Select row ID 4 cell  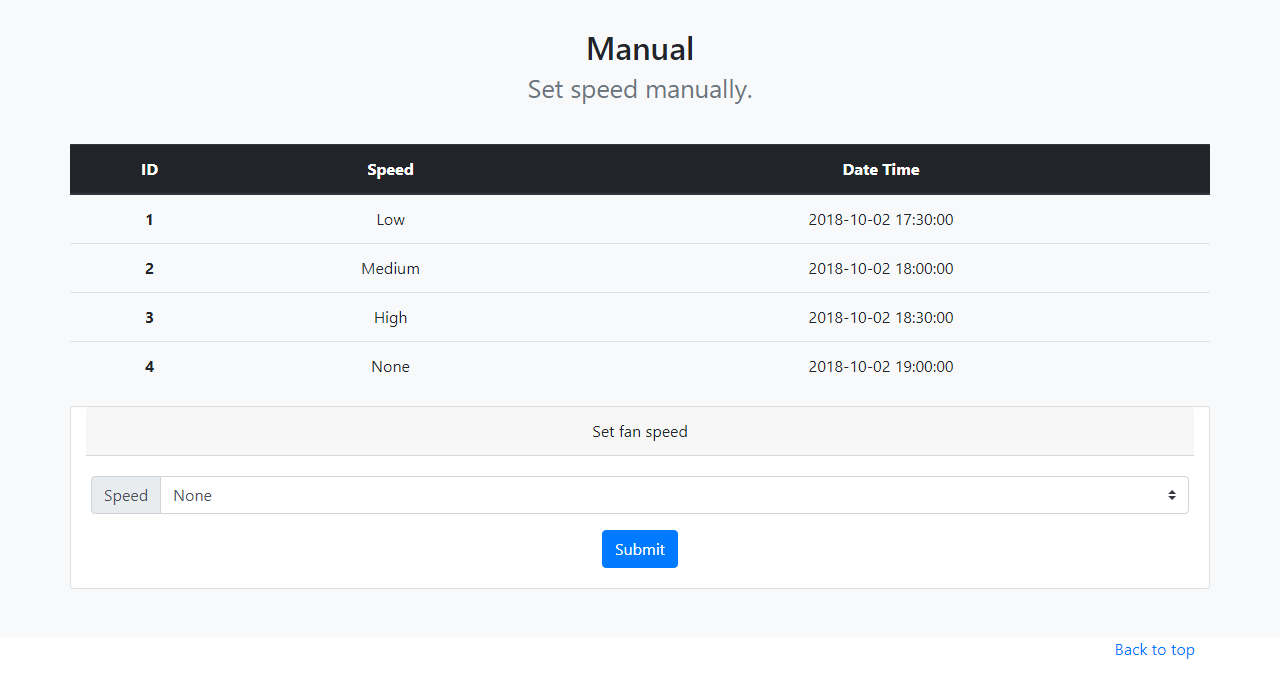pos(149,366)
